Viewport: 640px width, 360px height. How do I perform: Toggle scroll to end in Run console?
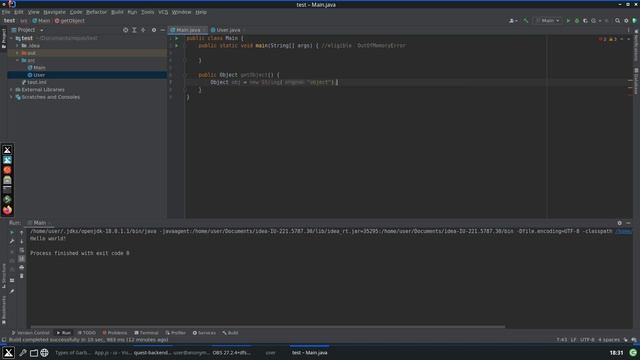pyautogui.click(x=22, y=259)
